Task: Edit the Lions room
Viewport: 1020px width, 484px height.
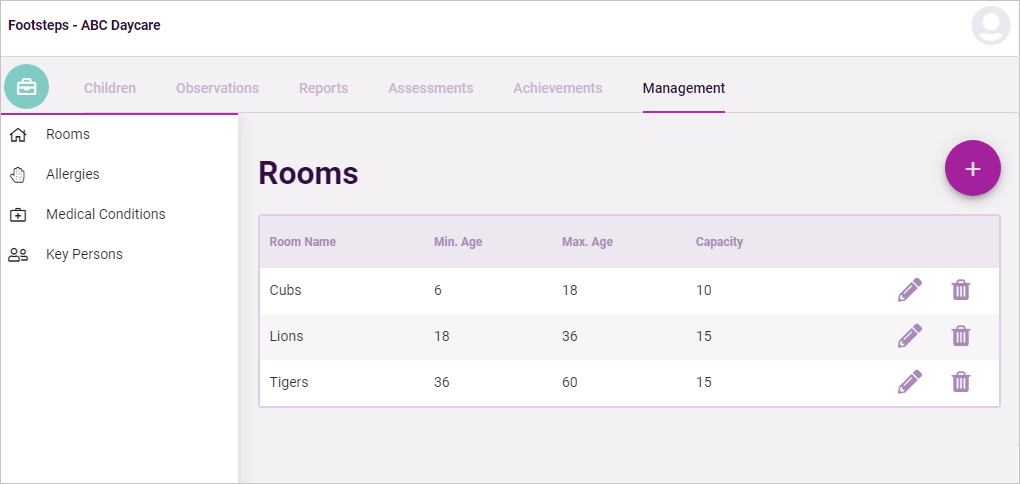Action: tap(909, 336)
